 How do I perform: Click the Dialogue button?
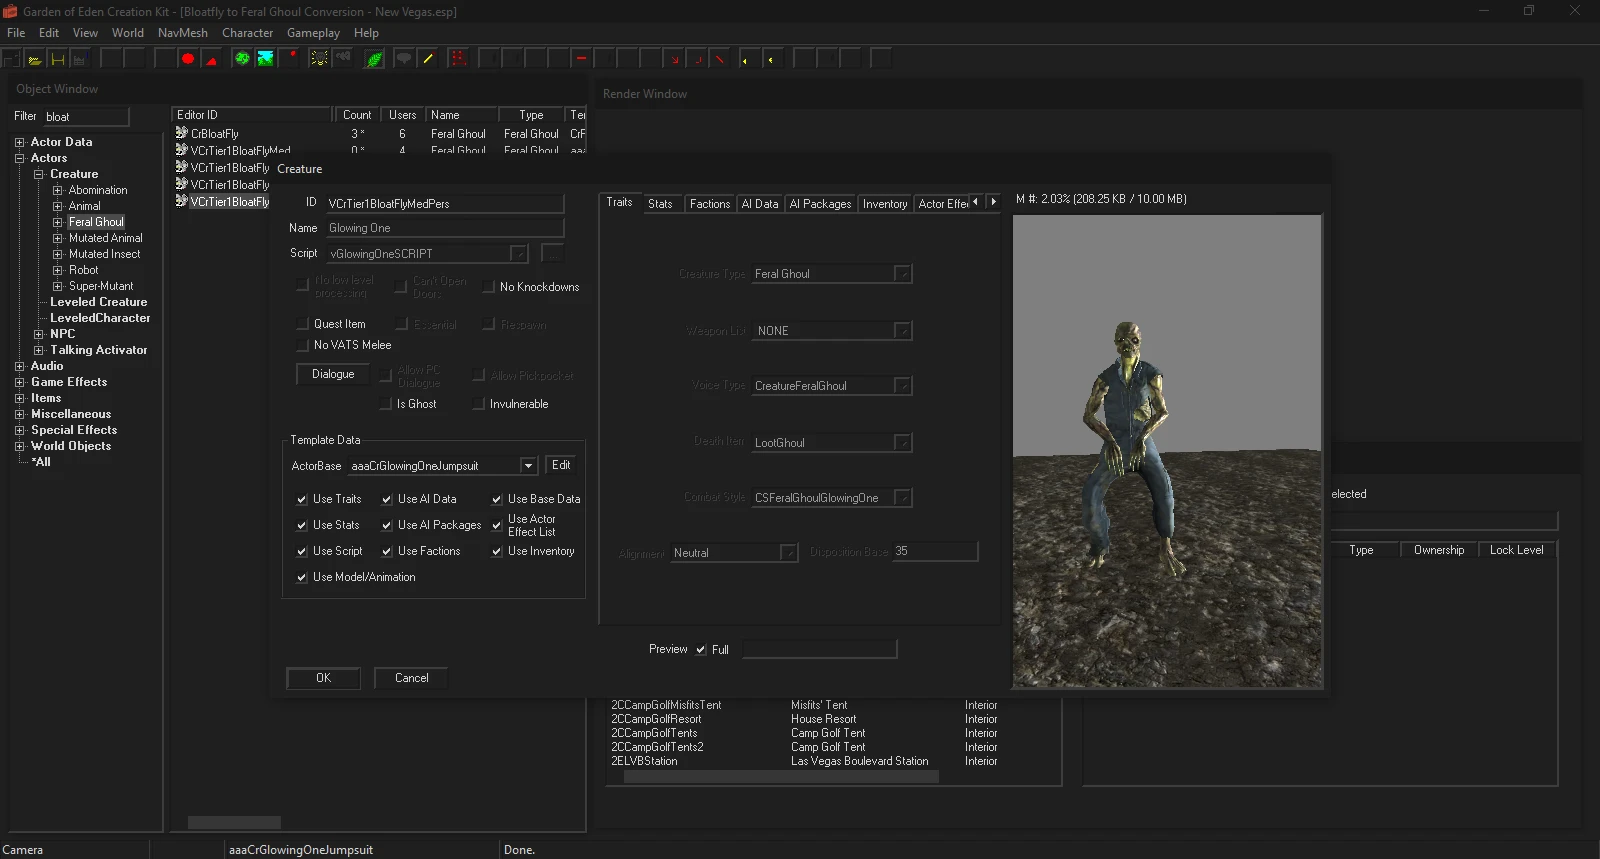tap(333, 374)
